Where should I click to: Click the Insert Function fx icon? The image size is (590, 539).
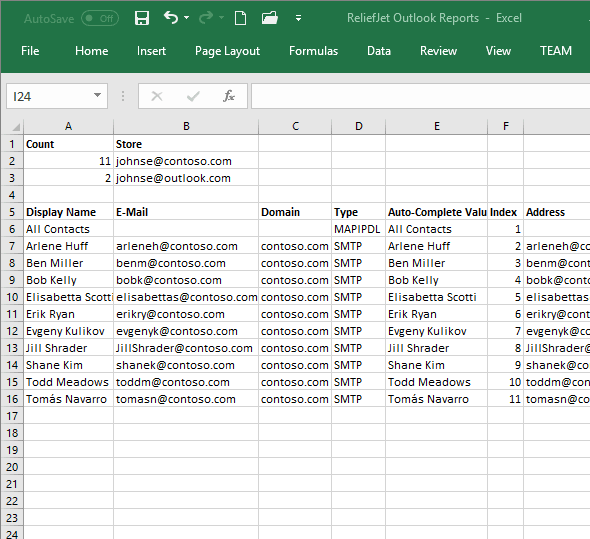point(229,96)
